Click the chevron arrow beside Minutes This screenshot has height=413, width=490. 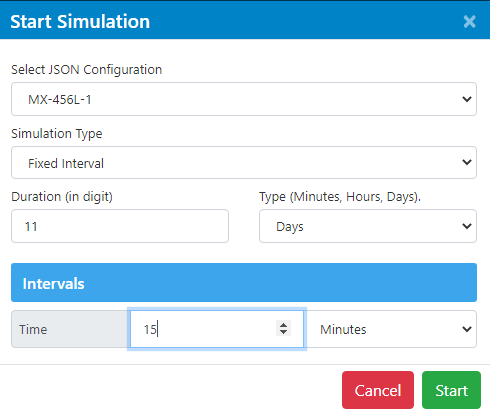point(467,329)
